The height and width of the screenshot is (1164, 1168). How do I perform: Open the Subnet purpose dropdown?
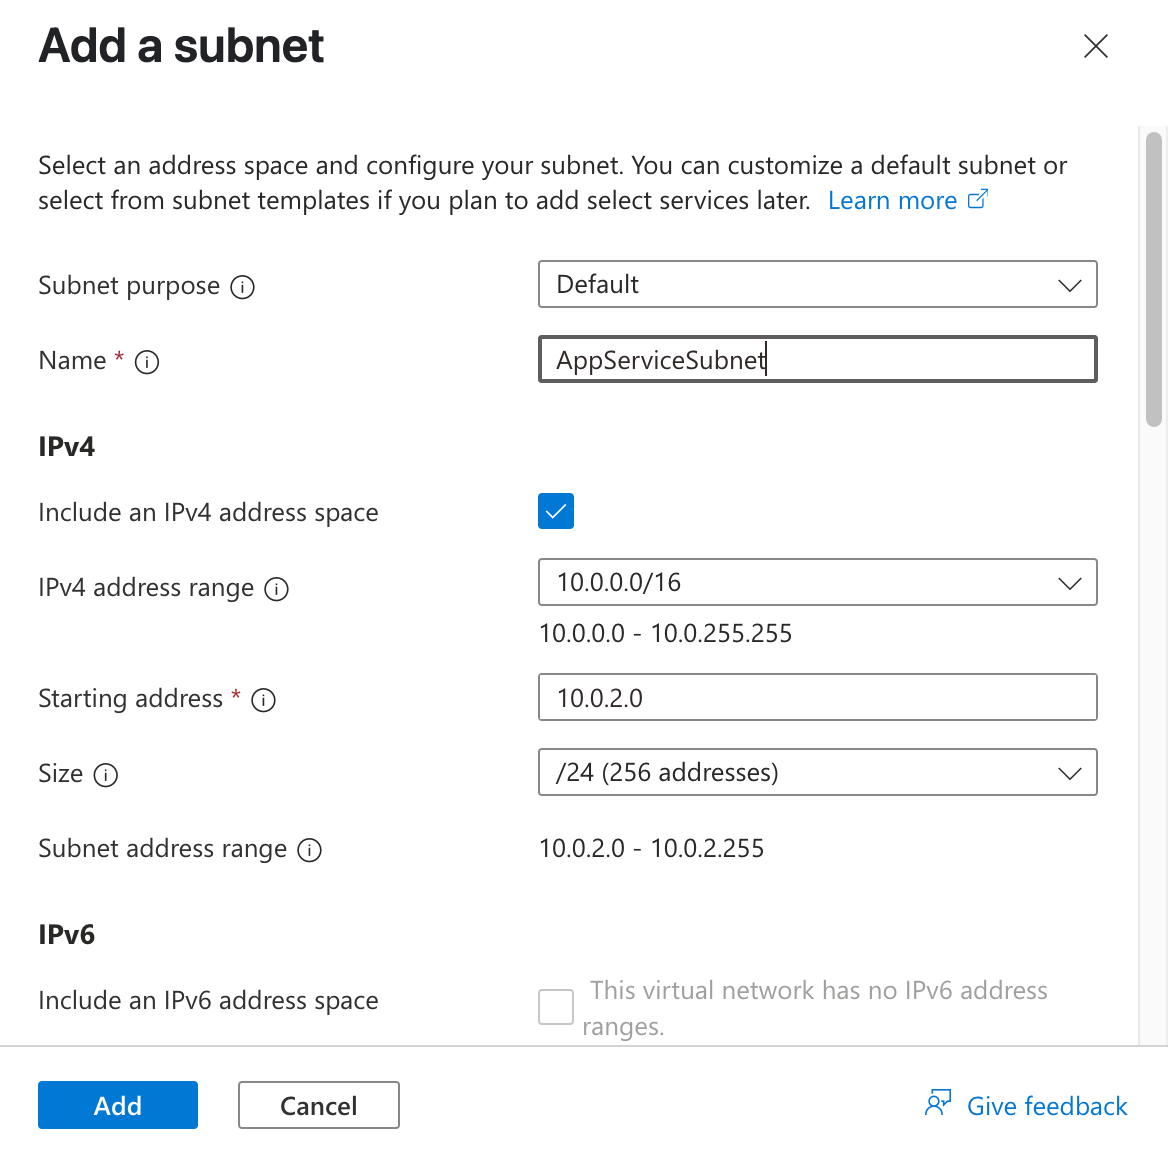[817, 285]
